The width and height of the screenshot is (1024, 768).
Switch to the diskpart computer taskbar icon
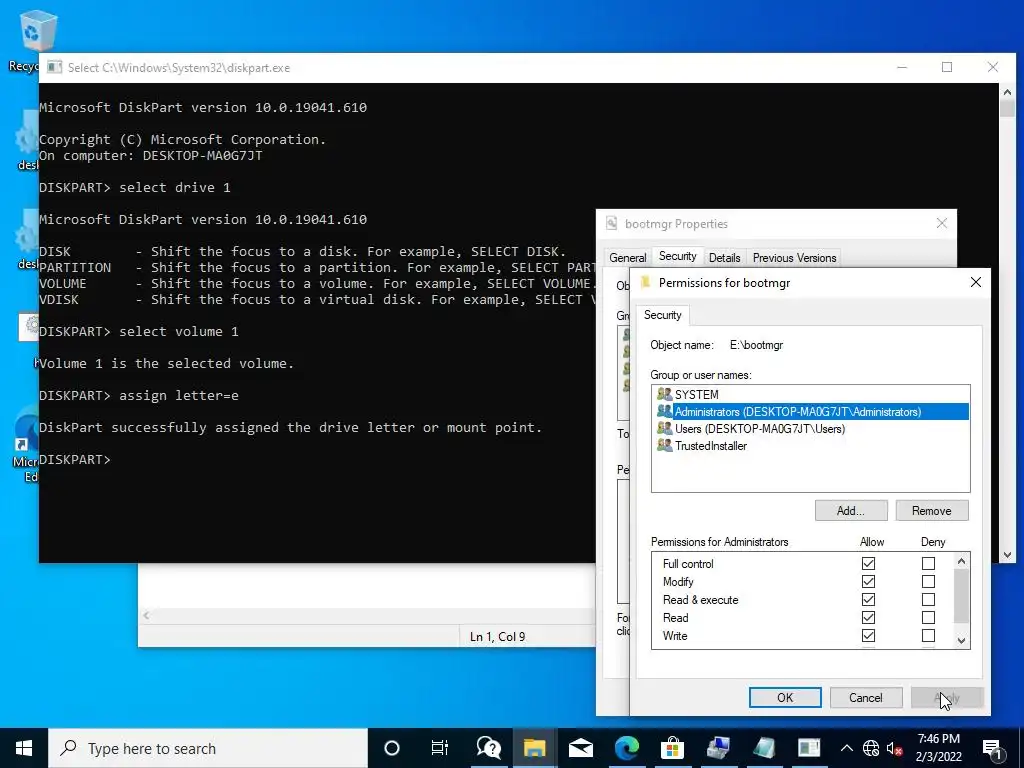pyautogui.click(x=718, y=748)
